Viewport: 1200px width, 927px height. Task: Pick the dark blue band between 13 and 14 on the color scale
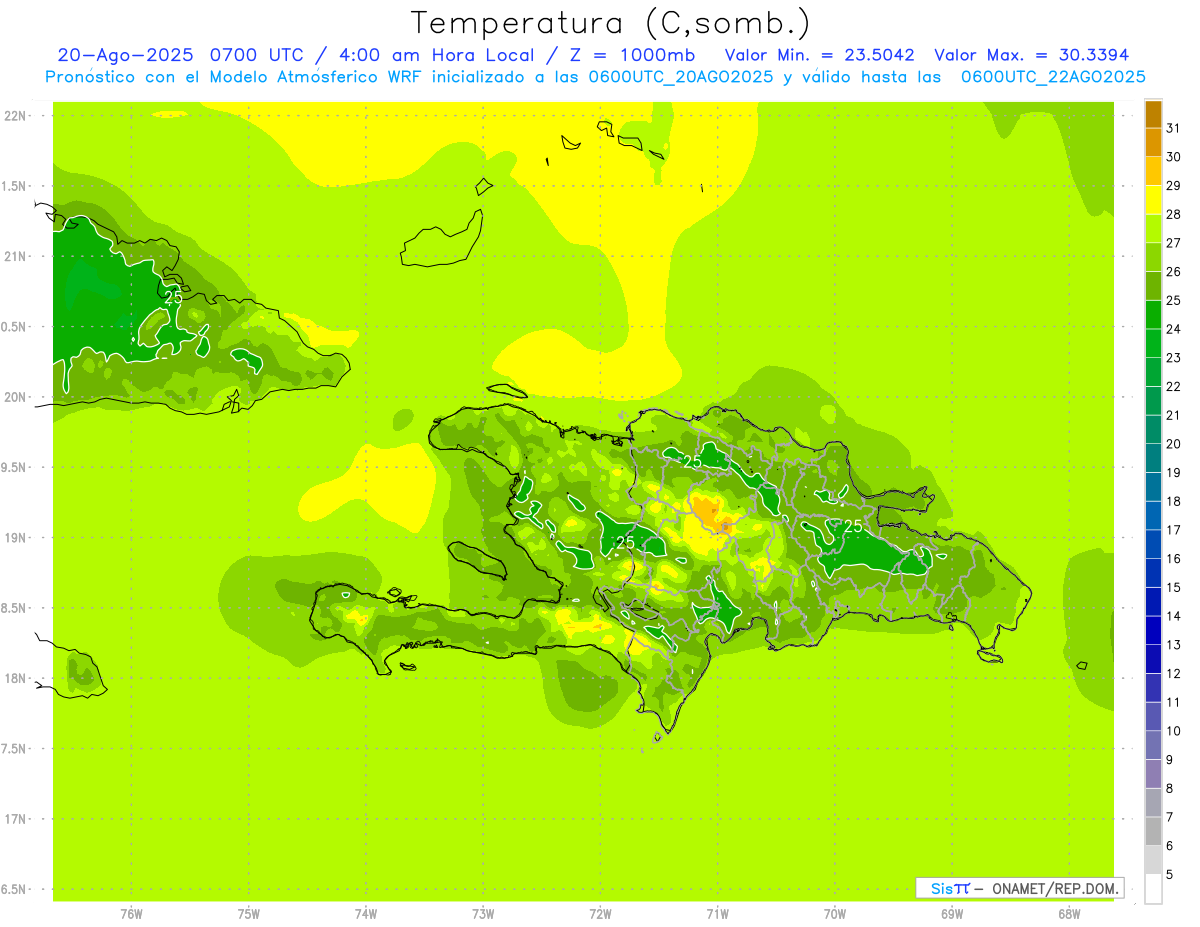(1153, 631)
